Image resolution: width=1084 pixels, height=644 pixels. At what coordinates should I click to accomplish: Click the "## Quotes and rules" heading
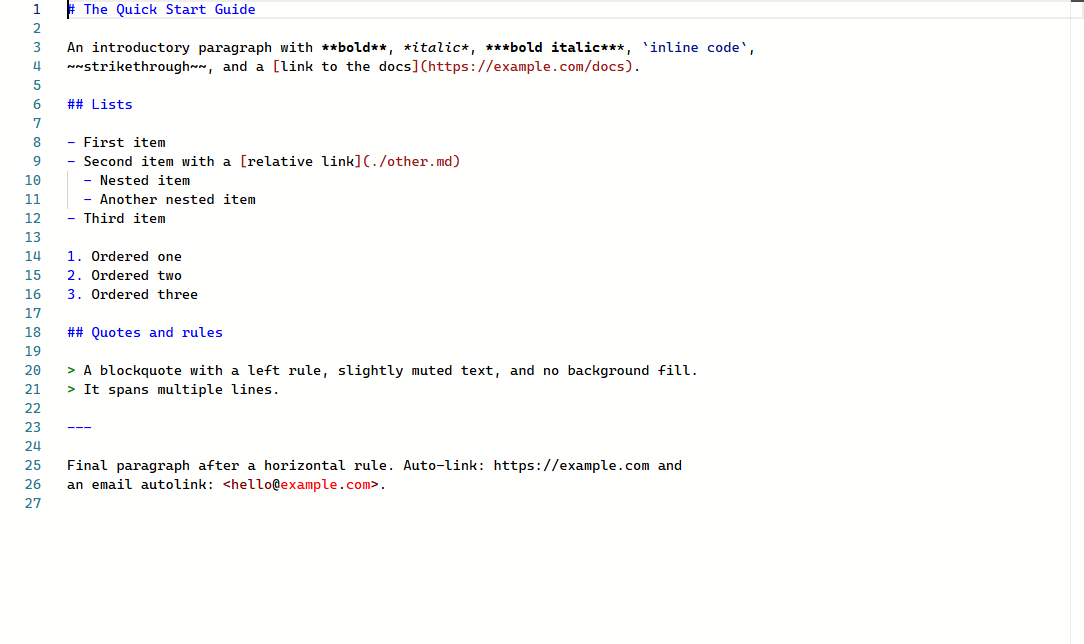tap(145, 333)
